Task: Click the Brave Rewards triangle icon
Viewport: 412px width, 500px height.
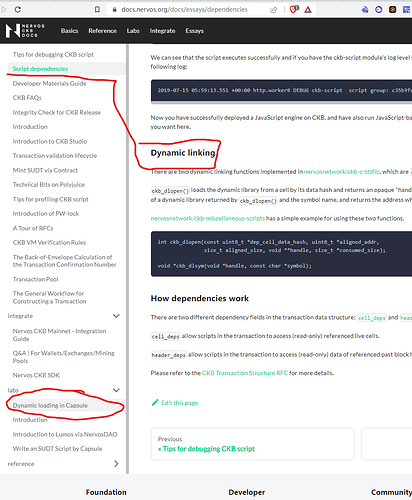Action: (308, 9)
